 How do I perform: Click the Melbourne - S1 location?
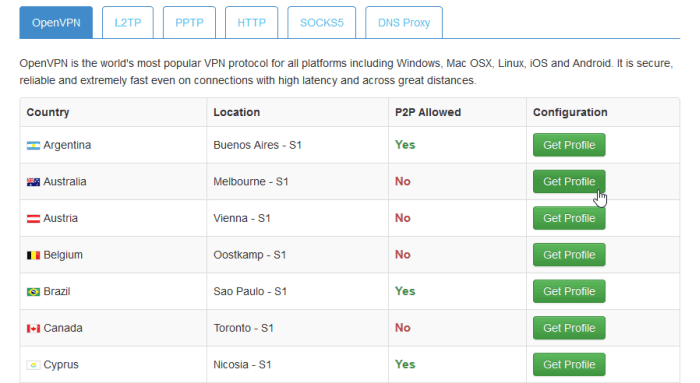[251, 182]
